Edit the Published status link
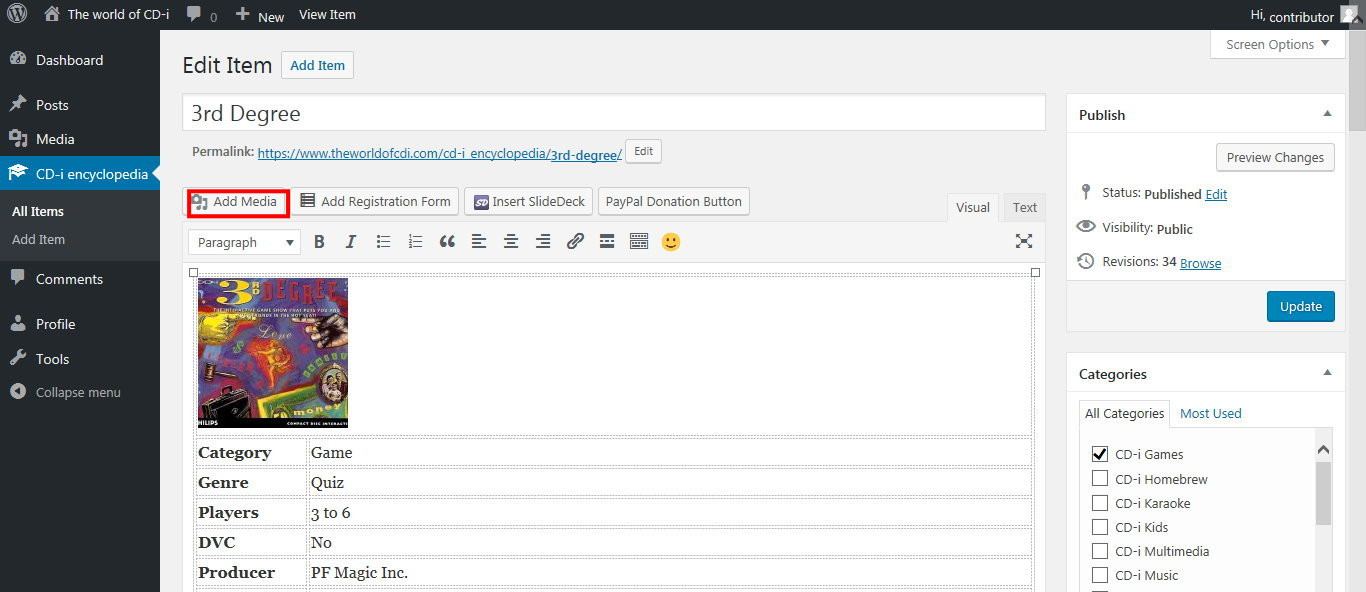1366x592 pixels. click(x=1216, y=194)
